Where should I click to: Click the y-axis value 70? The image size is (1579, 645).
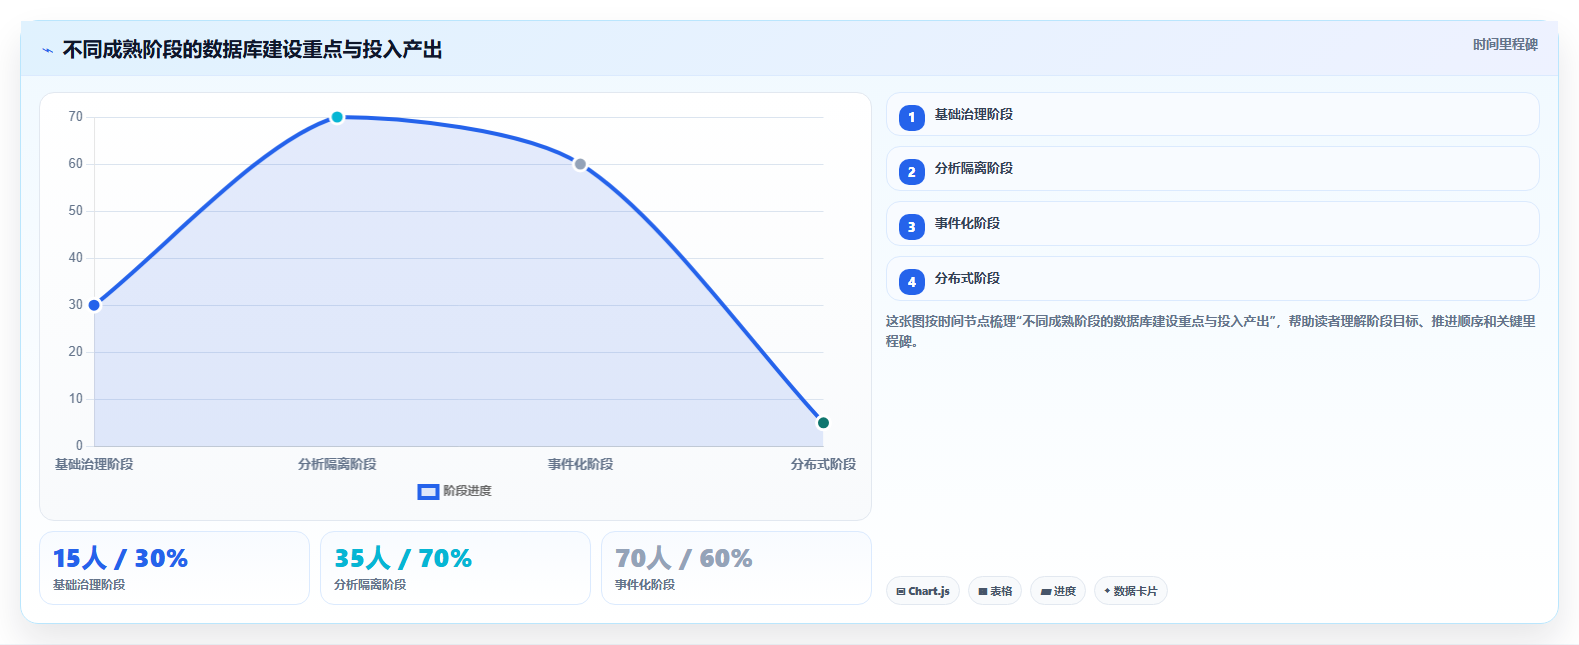pyautogui.click(x=76, y=117)
